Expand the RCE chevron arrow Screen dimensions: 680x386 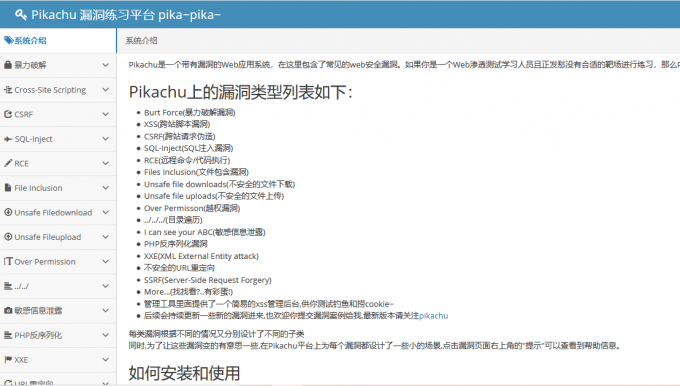pos(105,163)
